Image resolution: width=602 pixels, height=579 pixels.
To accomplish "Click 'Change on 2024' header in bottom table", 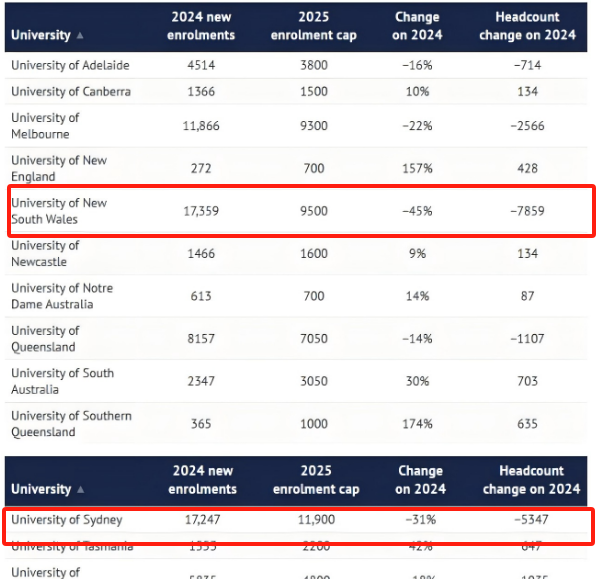I will click(x=420, y=480).
